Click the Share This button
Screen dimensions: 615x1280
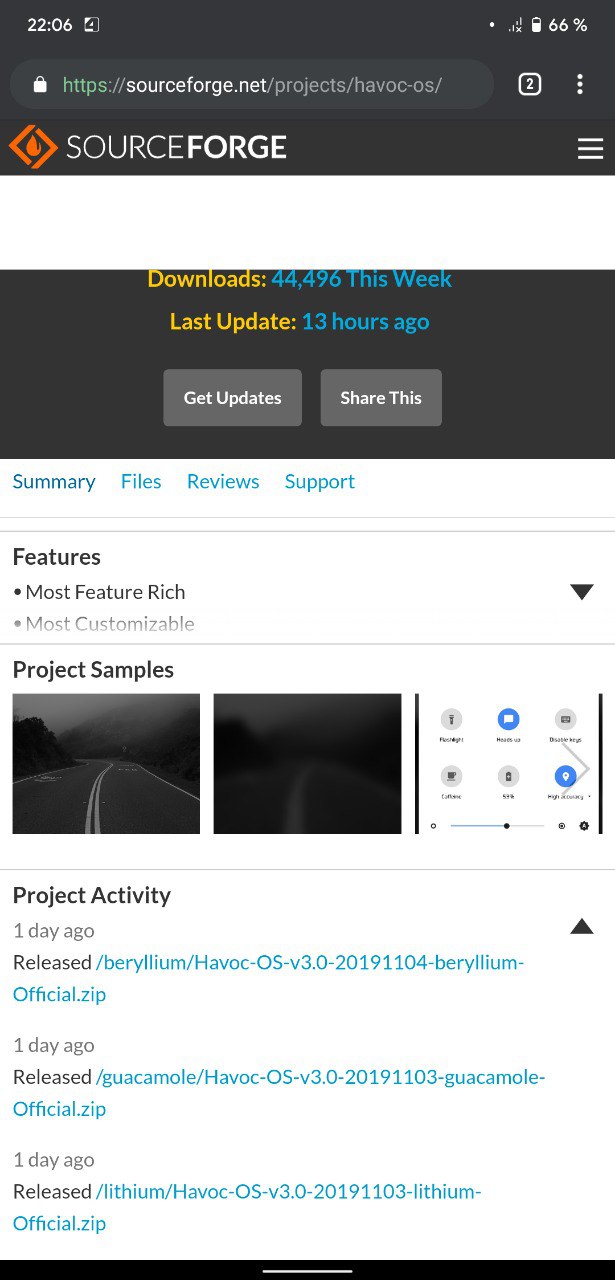(381, 398)
